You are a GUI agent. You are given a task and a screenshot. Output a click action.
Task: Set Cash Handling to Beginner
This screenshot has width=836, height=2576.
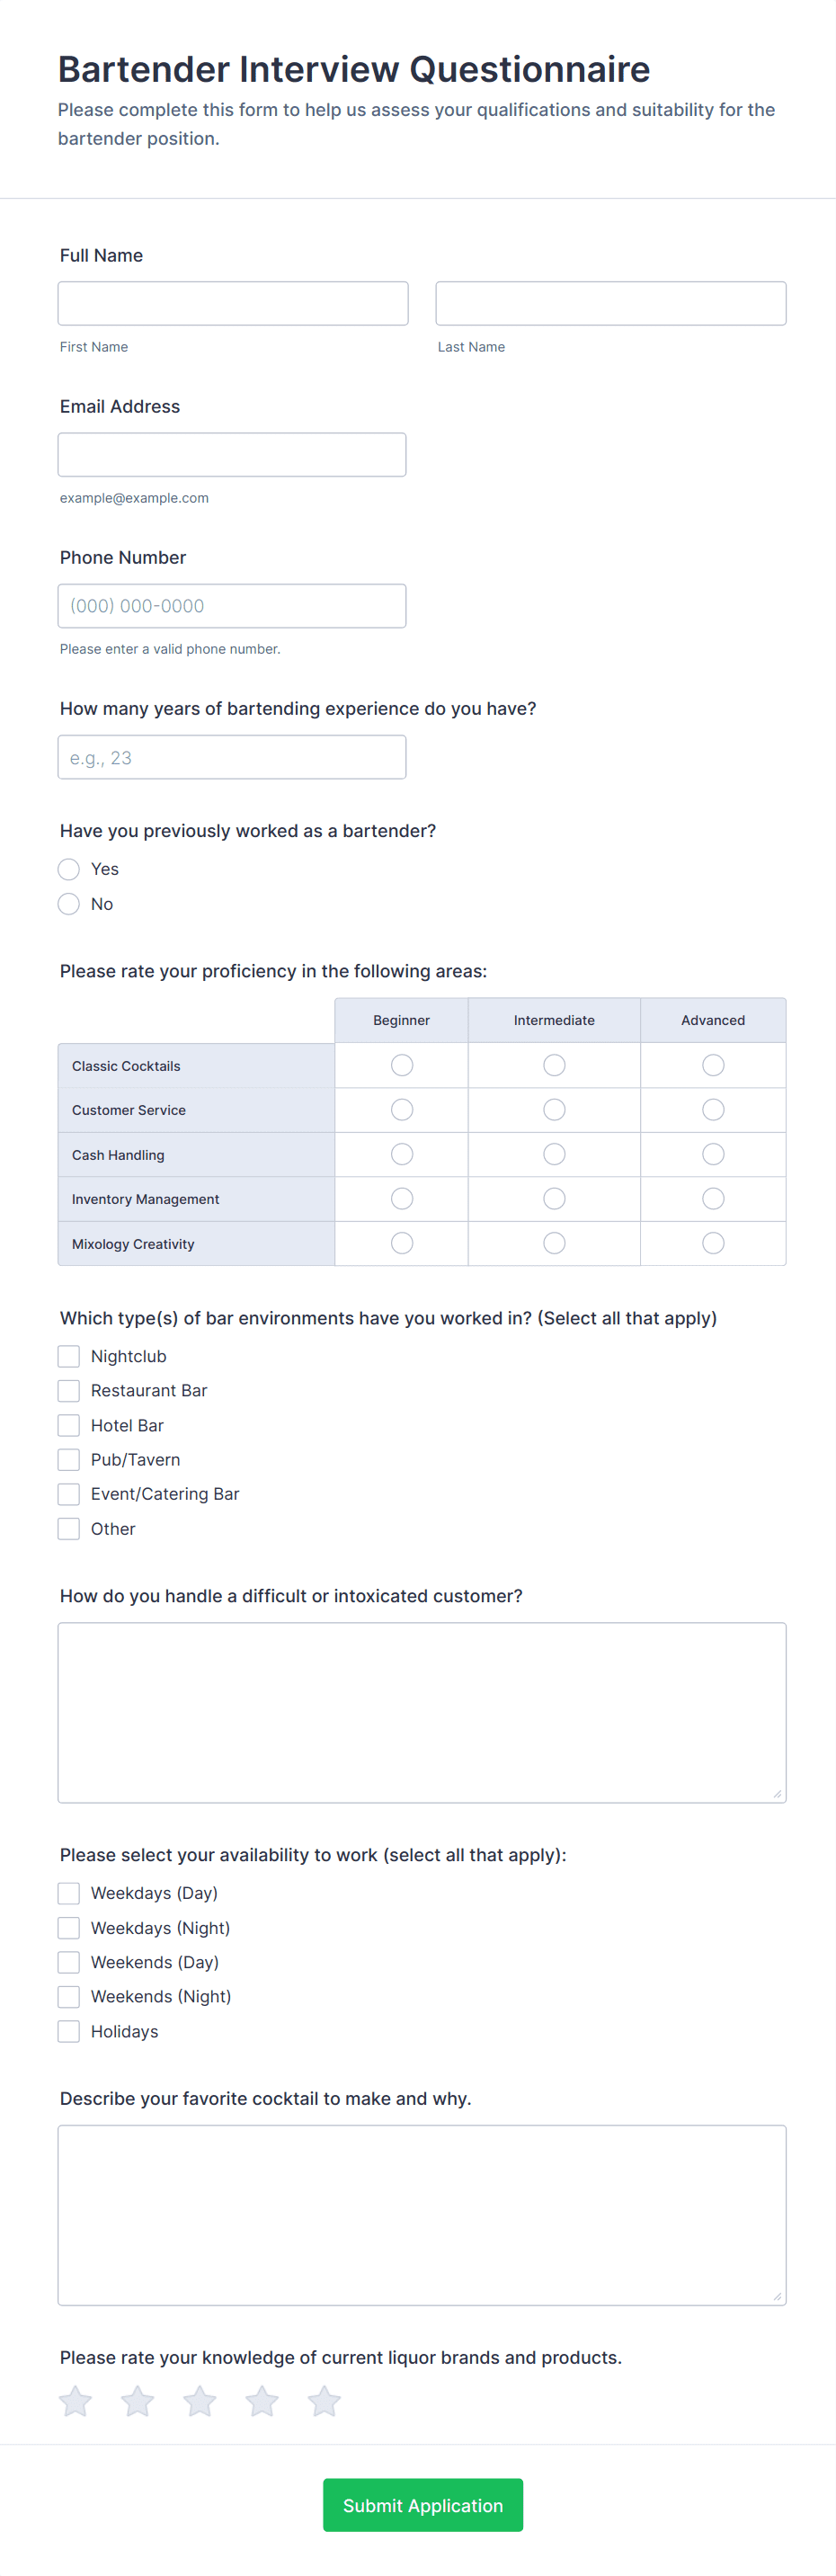(402, 1154)
